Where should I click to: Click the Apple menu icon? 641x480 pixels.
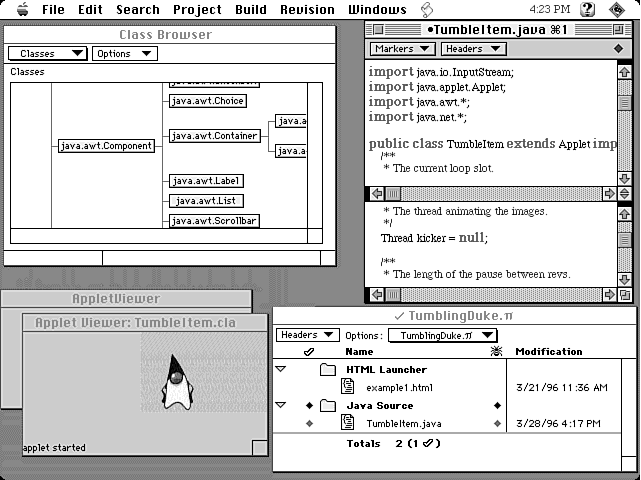click(x=18, y=9)
